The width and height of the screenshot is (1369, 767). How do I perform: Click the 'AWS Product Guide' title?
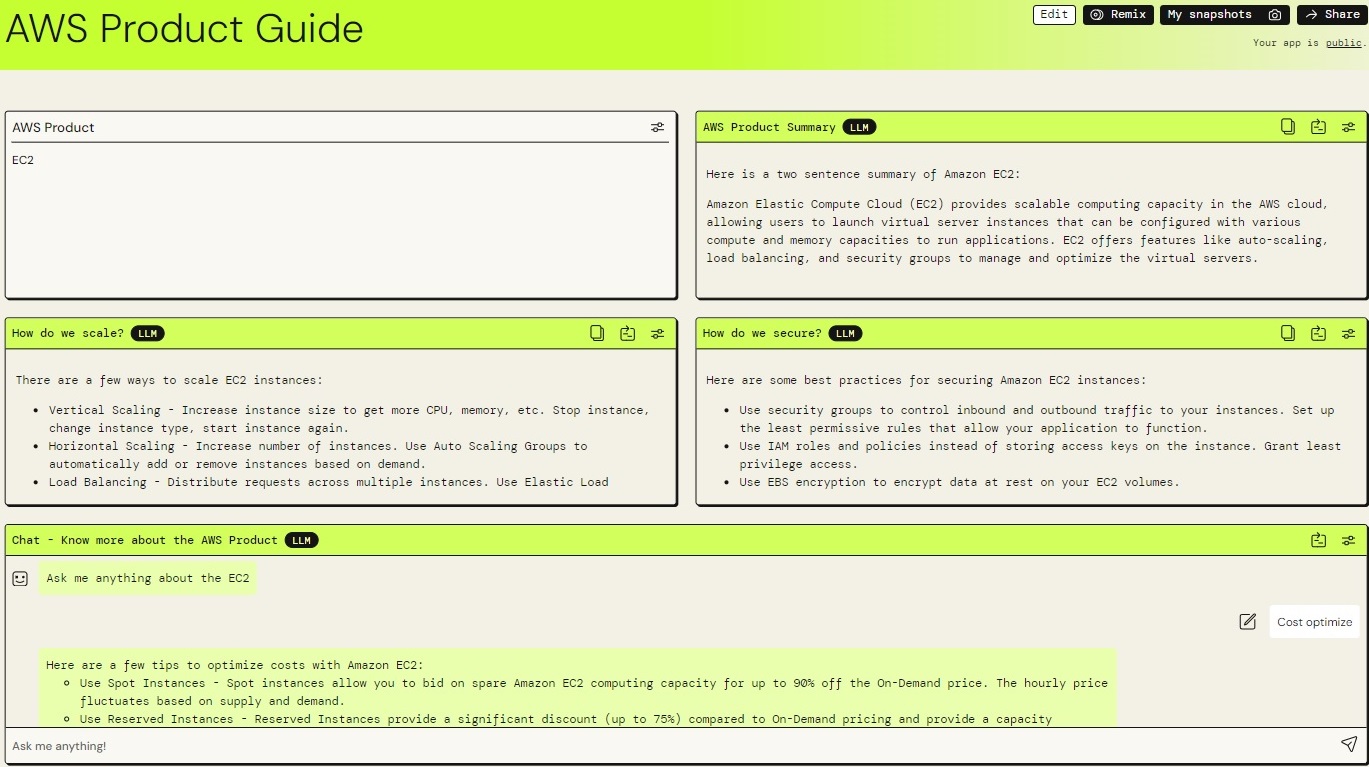(x=185, y=28)
